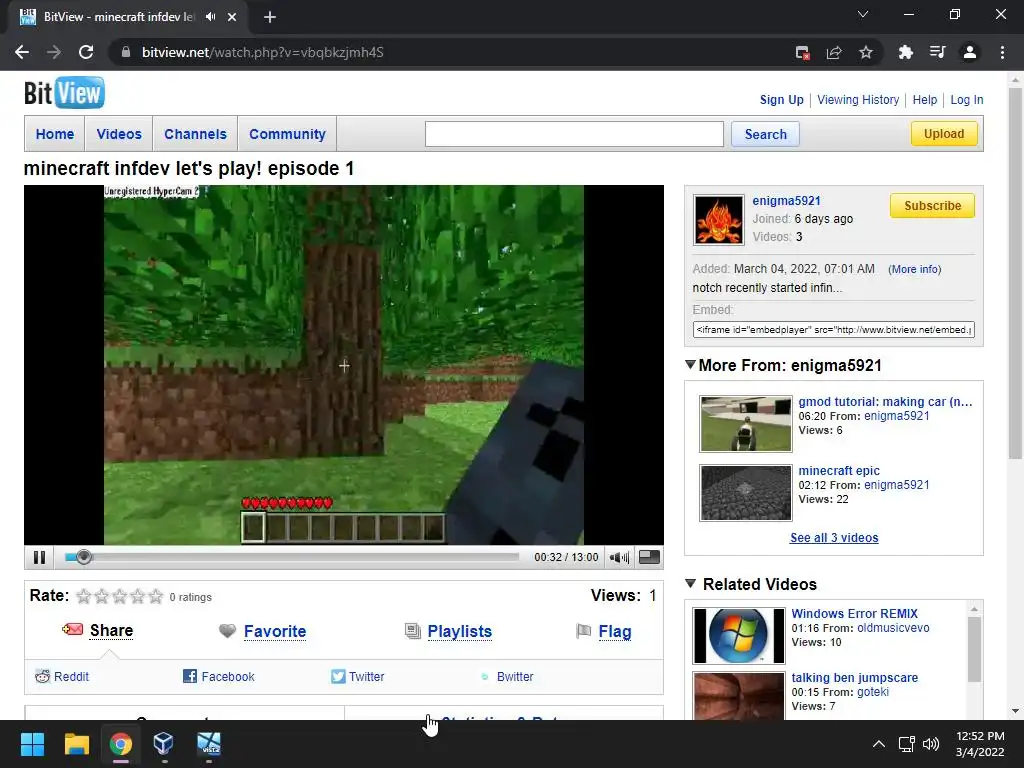The image size is (1024, 768).
Task: Click the heart Favorite icon
Action: (x=227, y=631)
